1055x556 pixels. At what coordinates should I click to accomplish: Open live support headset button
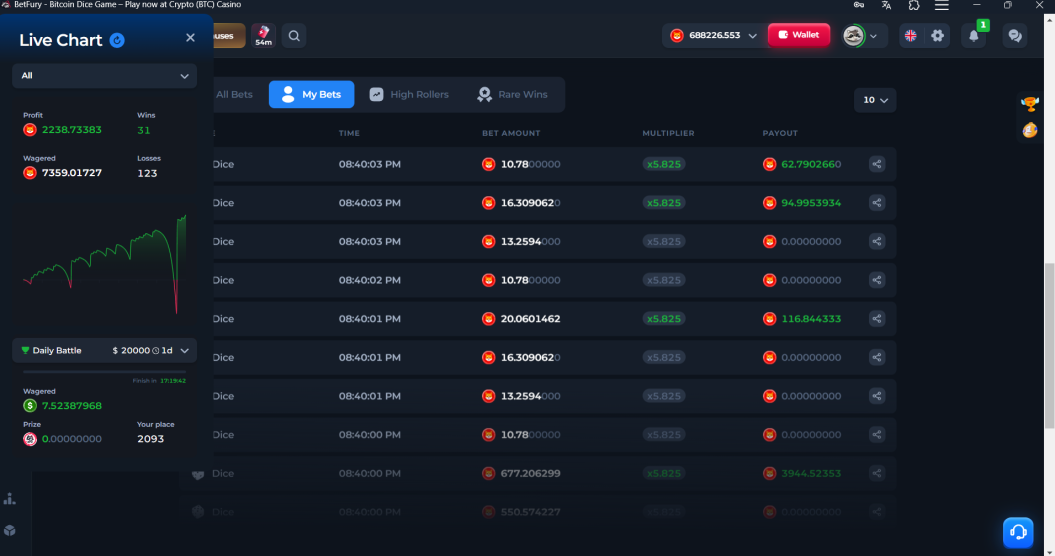(x=1018, y=533)
